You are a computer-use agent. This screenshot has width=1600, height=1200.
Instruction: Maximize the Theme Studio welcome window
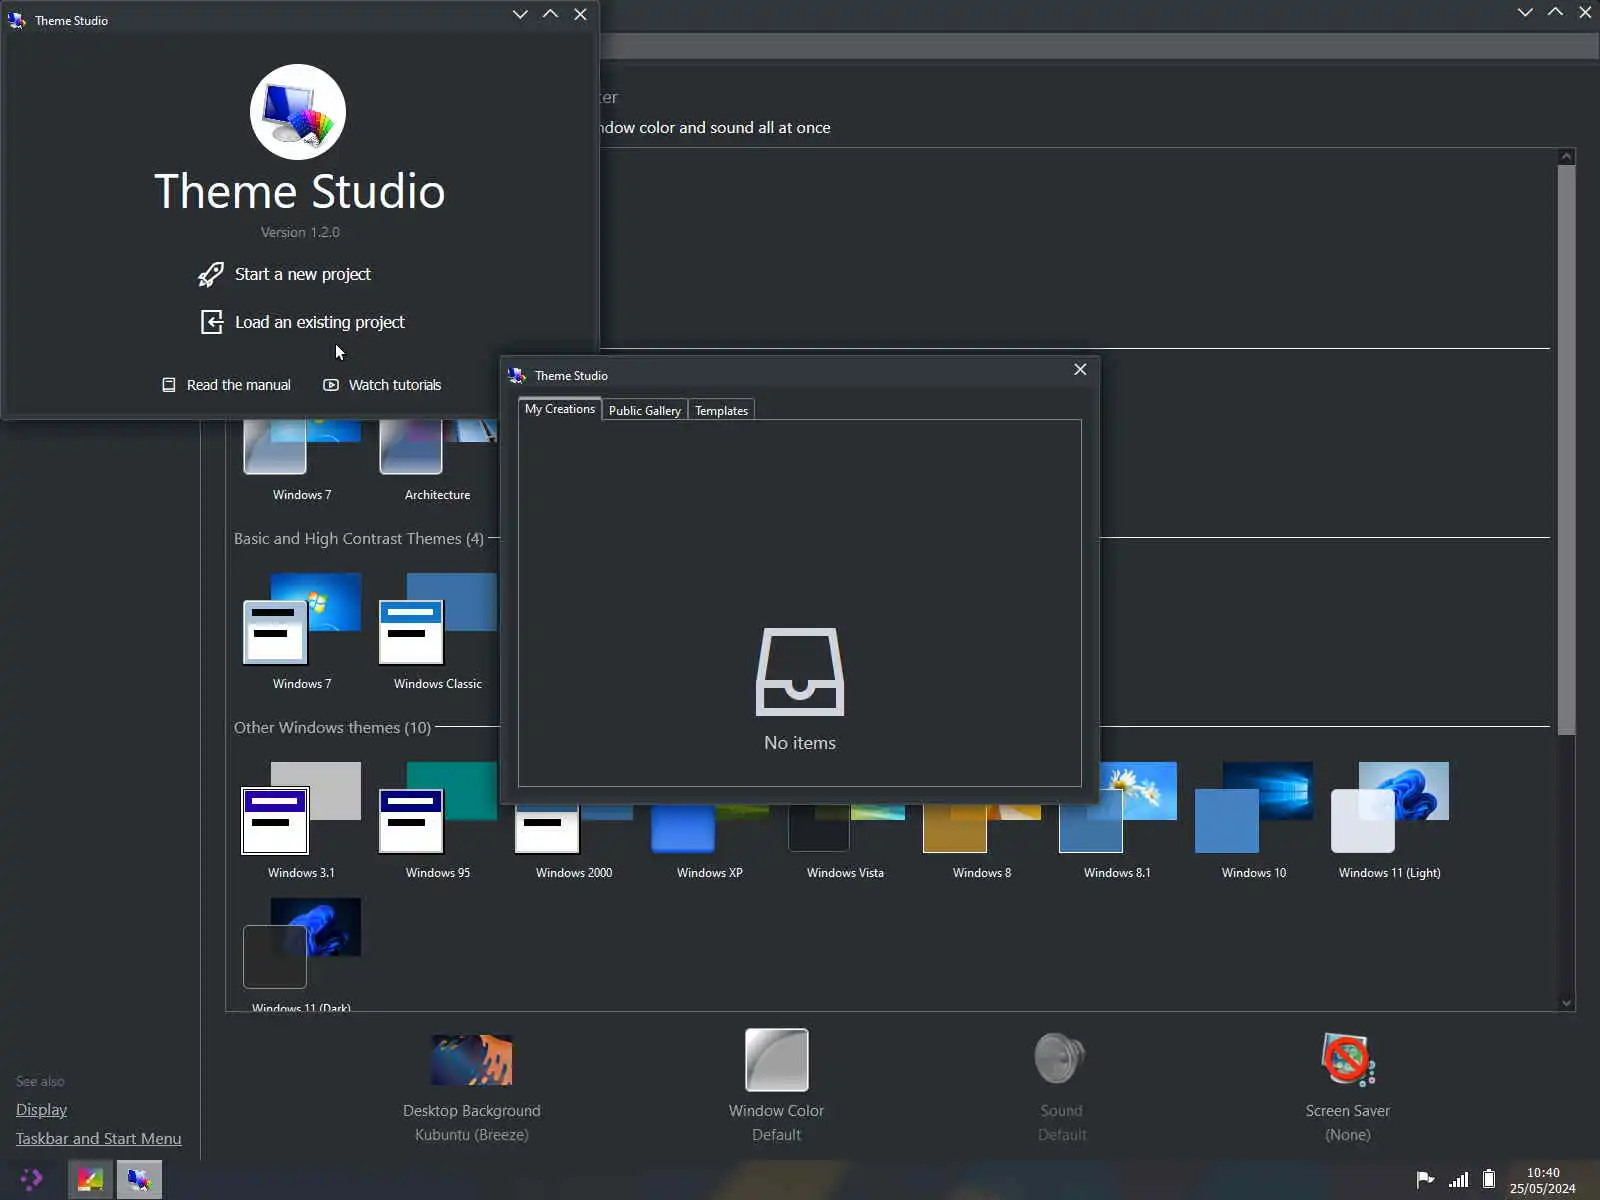pyautogui.click(x=550, y=14)
